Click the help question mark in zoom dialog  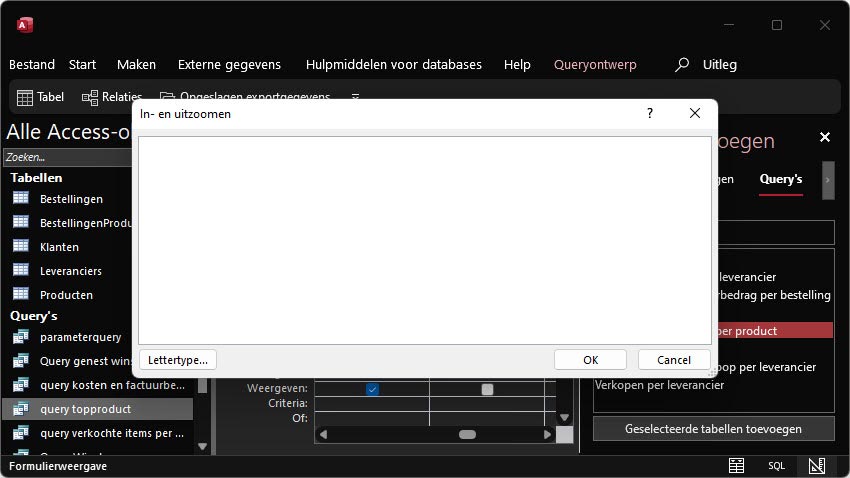[649, 113]
